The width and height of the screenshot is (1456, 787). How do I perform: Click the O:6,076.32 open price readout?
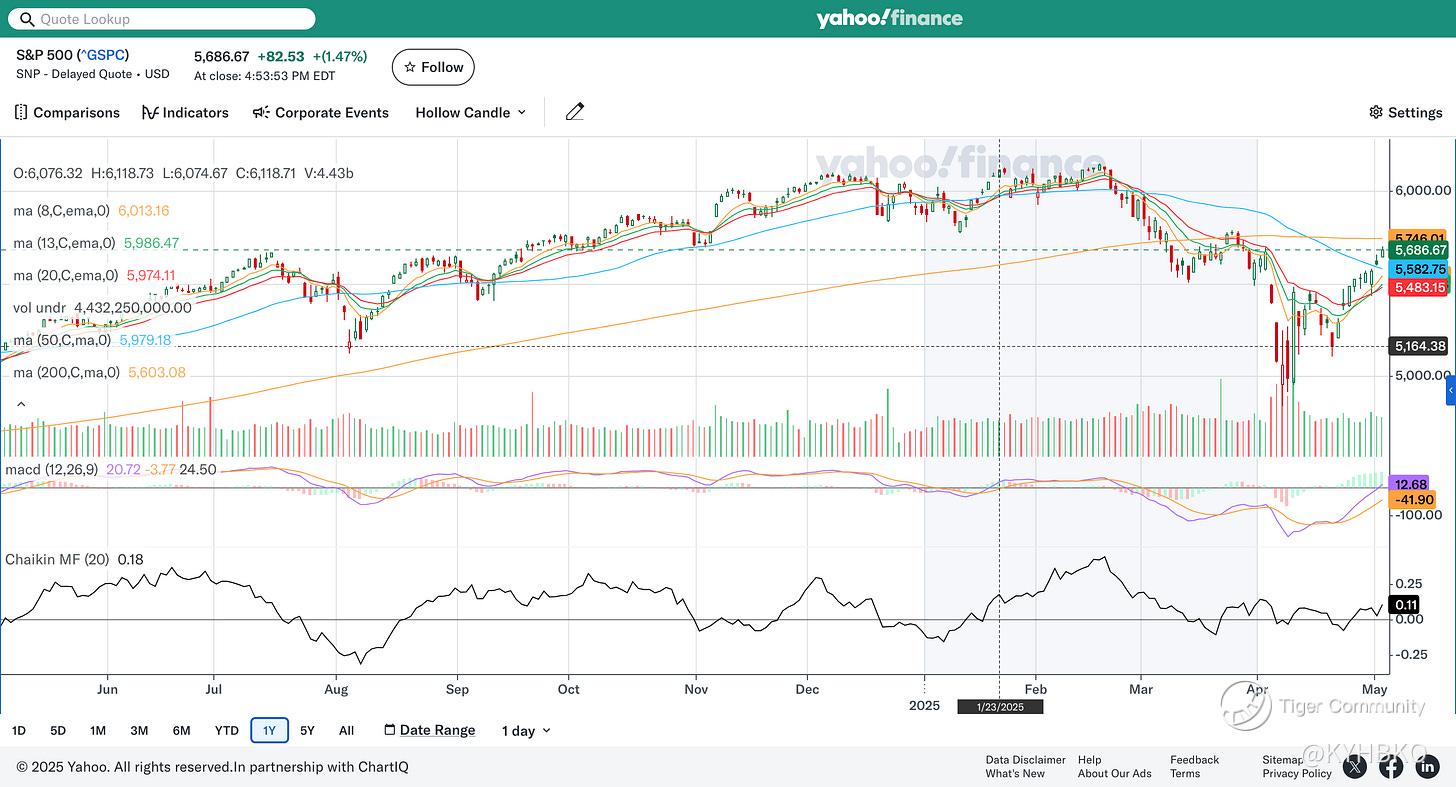[x=46, y=173]
